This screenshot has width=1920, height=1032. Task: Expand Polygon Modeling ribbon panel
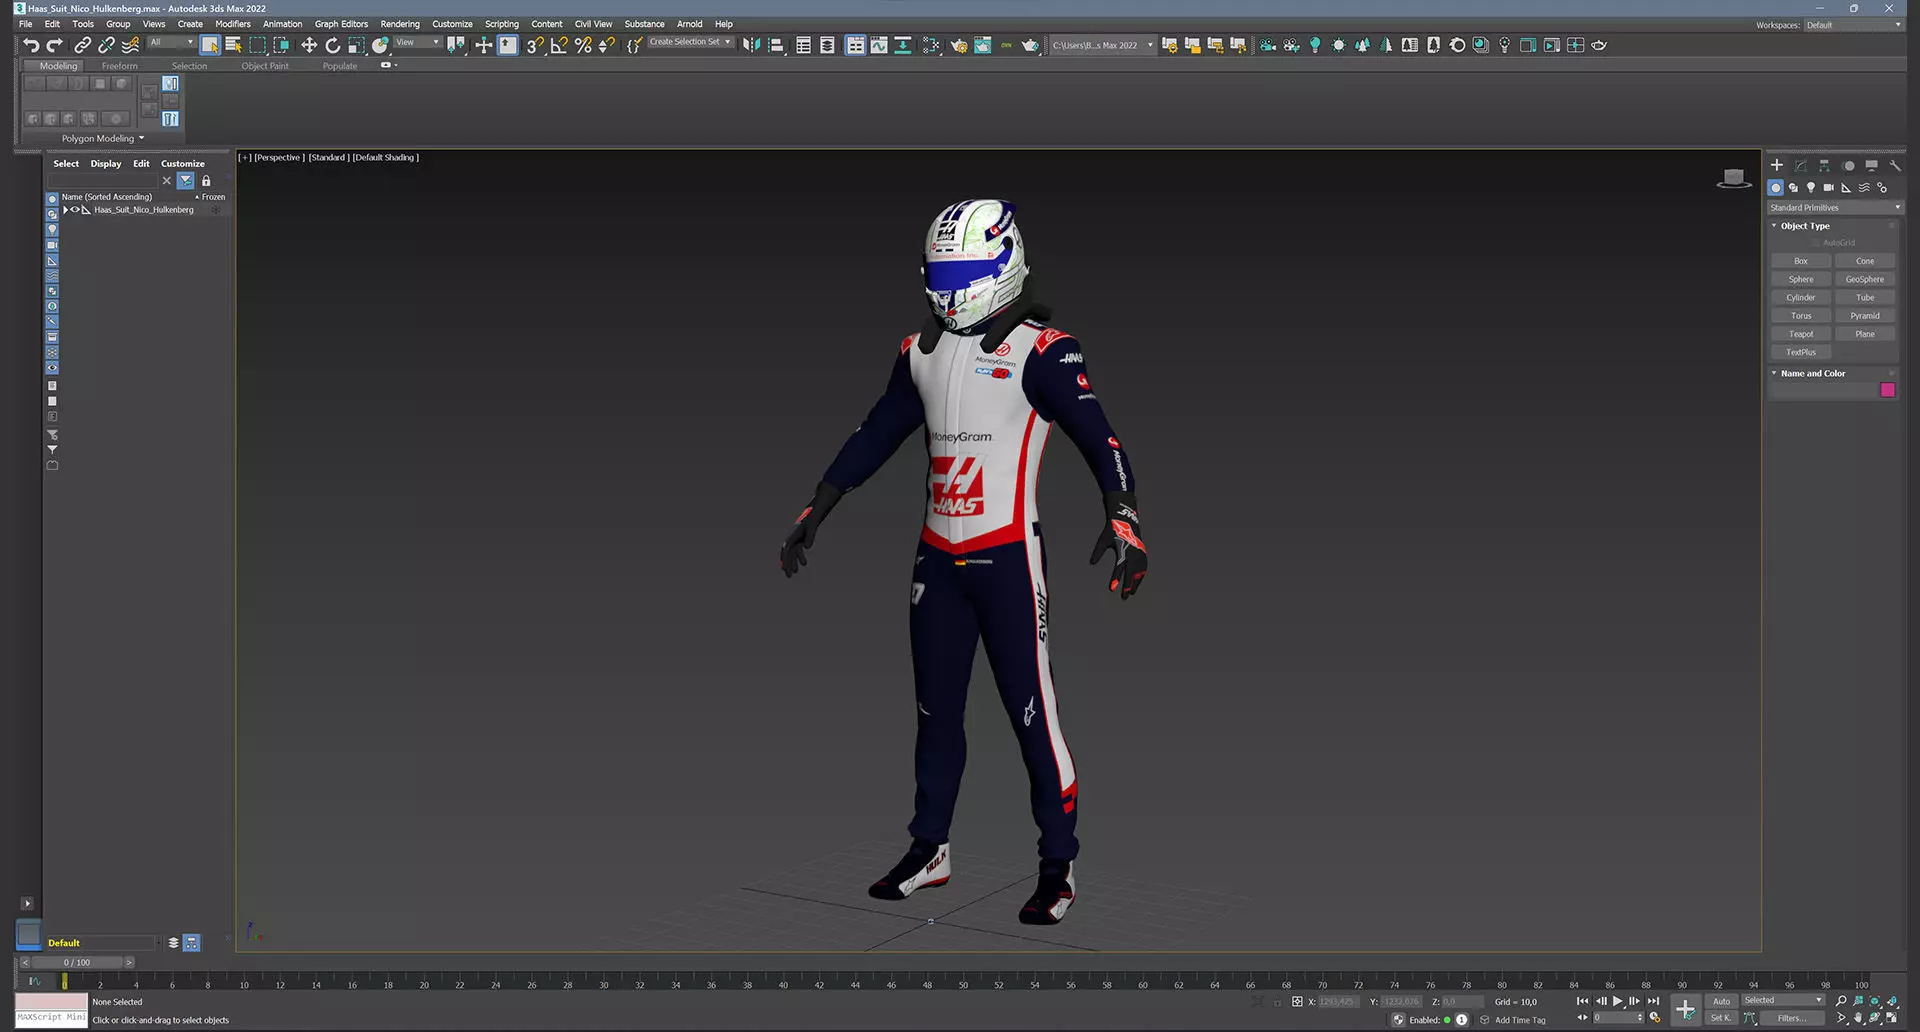click(x=103, y=138)
